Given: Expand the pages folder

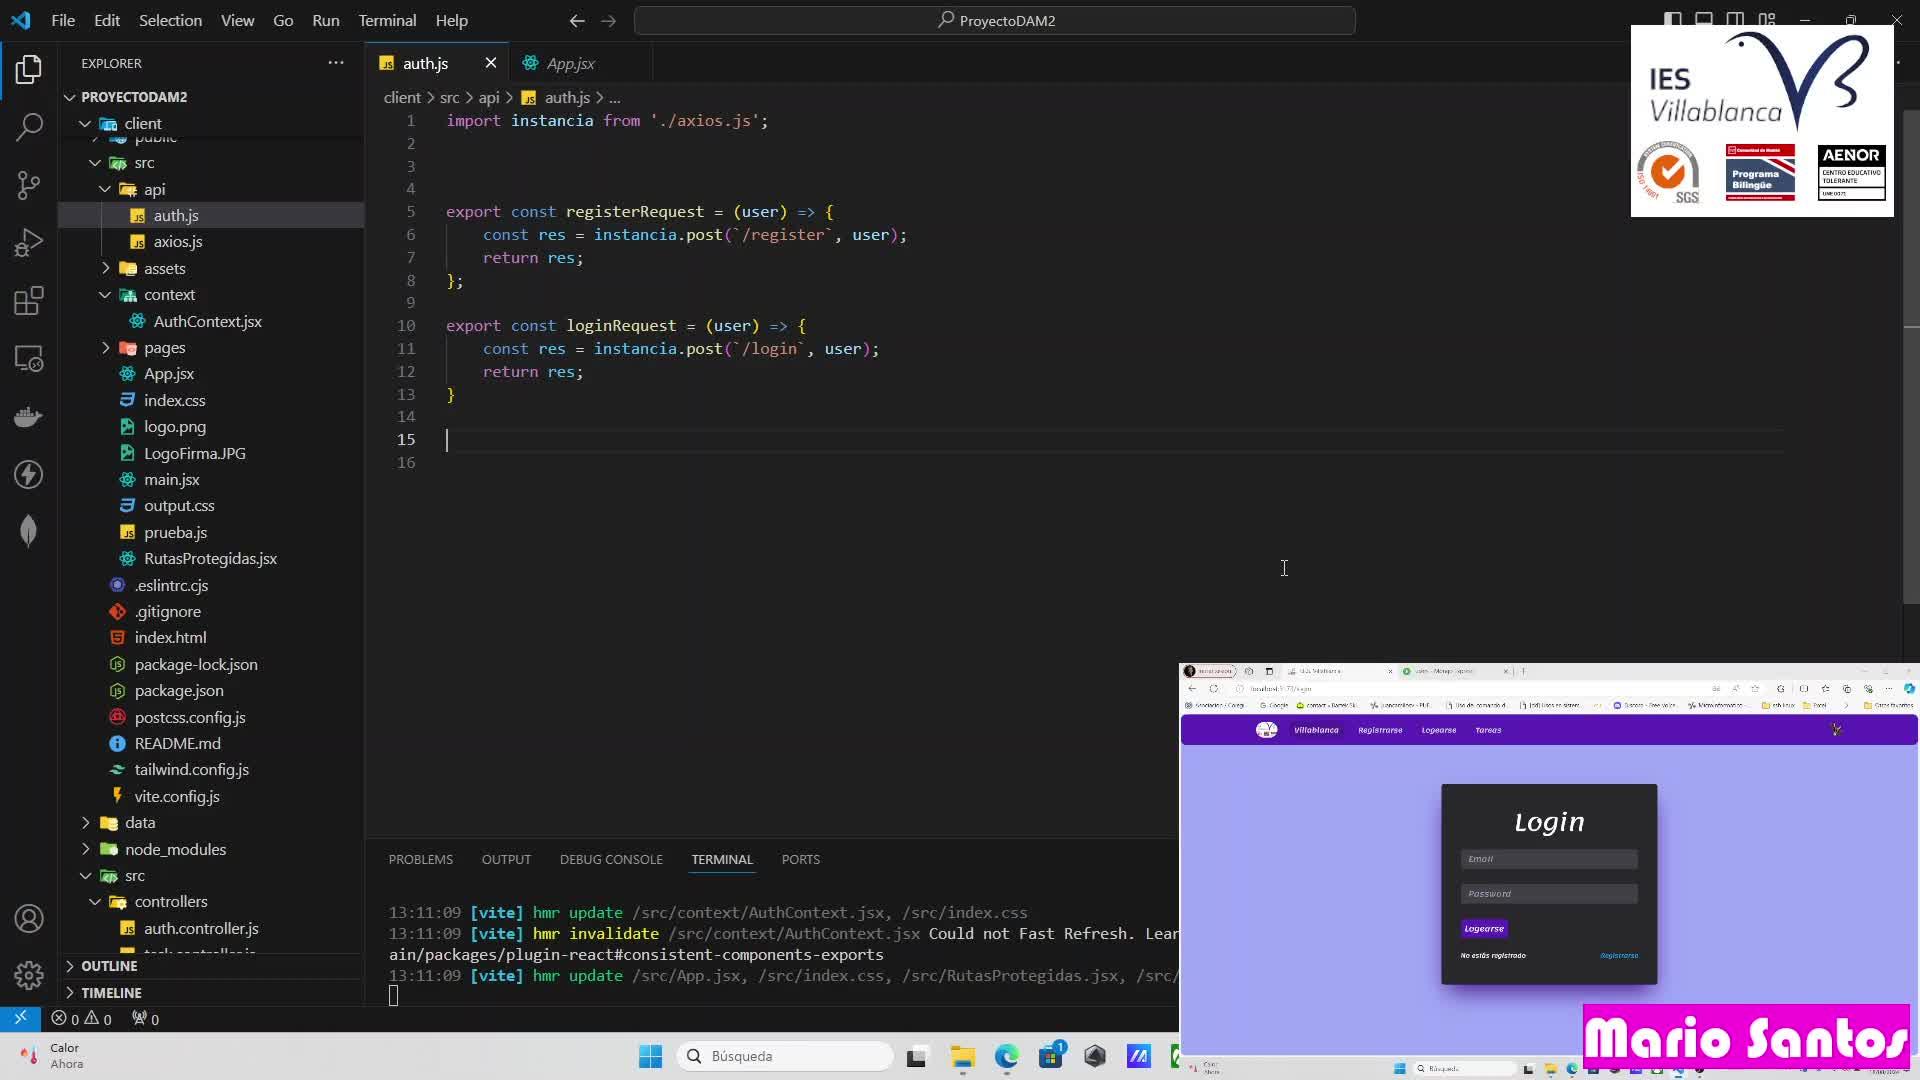Looking at the screenshot, I should coord(164,348).
